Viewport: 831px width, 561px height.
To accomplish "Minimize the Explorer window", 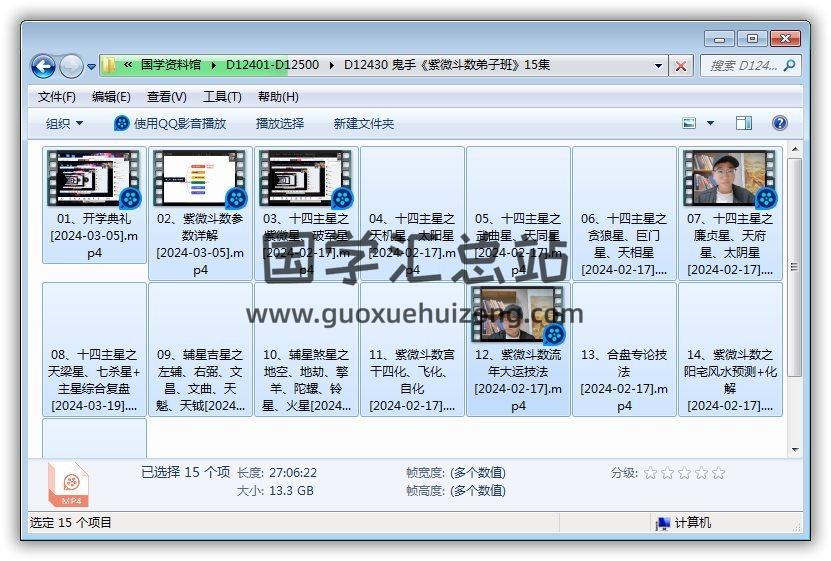I will click(720, 38).
